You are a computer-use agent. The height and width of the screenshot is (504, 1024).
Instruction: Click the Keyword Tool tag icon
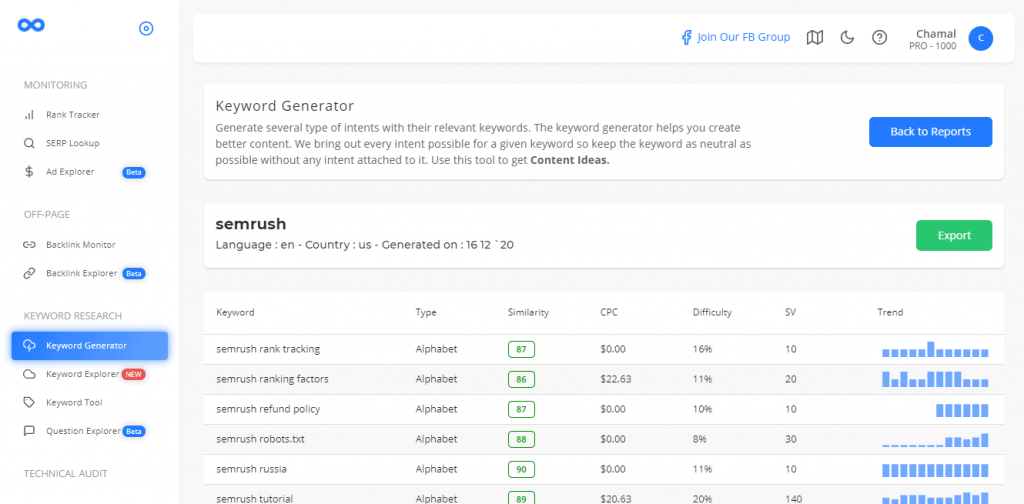[x=29, y=403]
